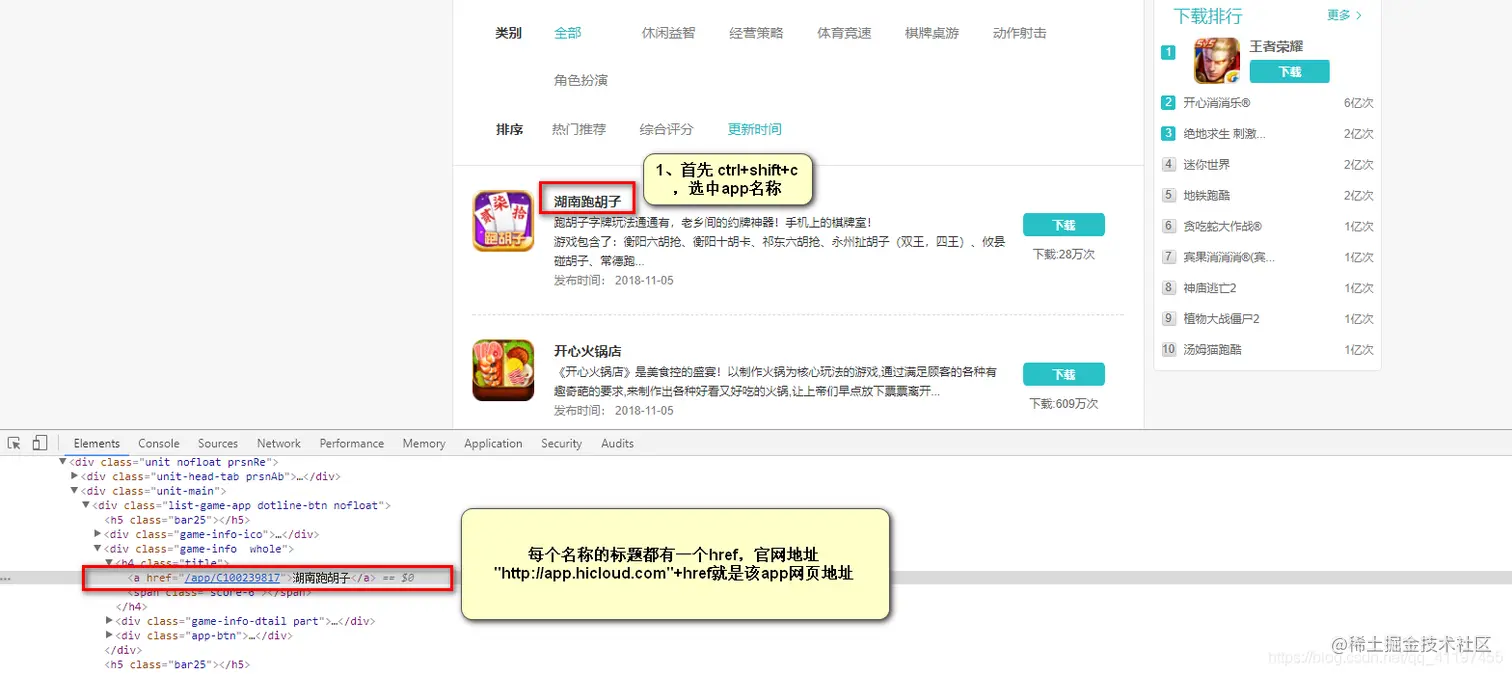Expand the unit-head-tab div node

point(75,476)
